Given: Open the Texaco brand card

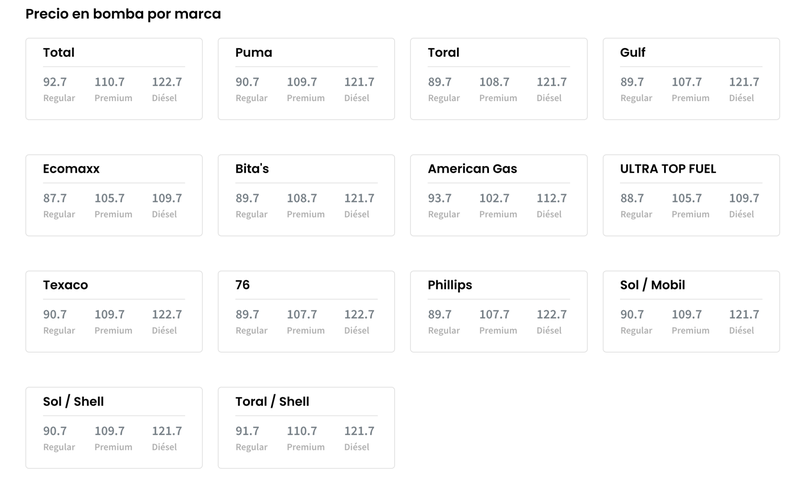Looking at the screenshot, I should (x=114, y=312).
